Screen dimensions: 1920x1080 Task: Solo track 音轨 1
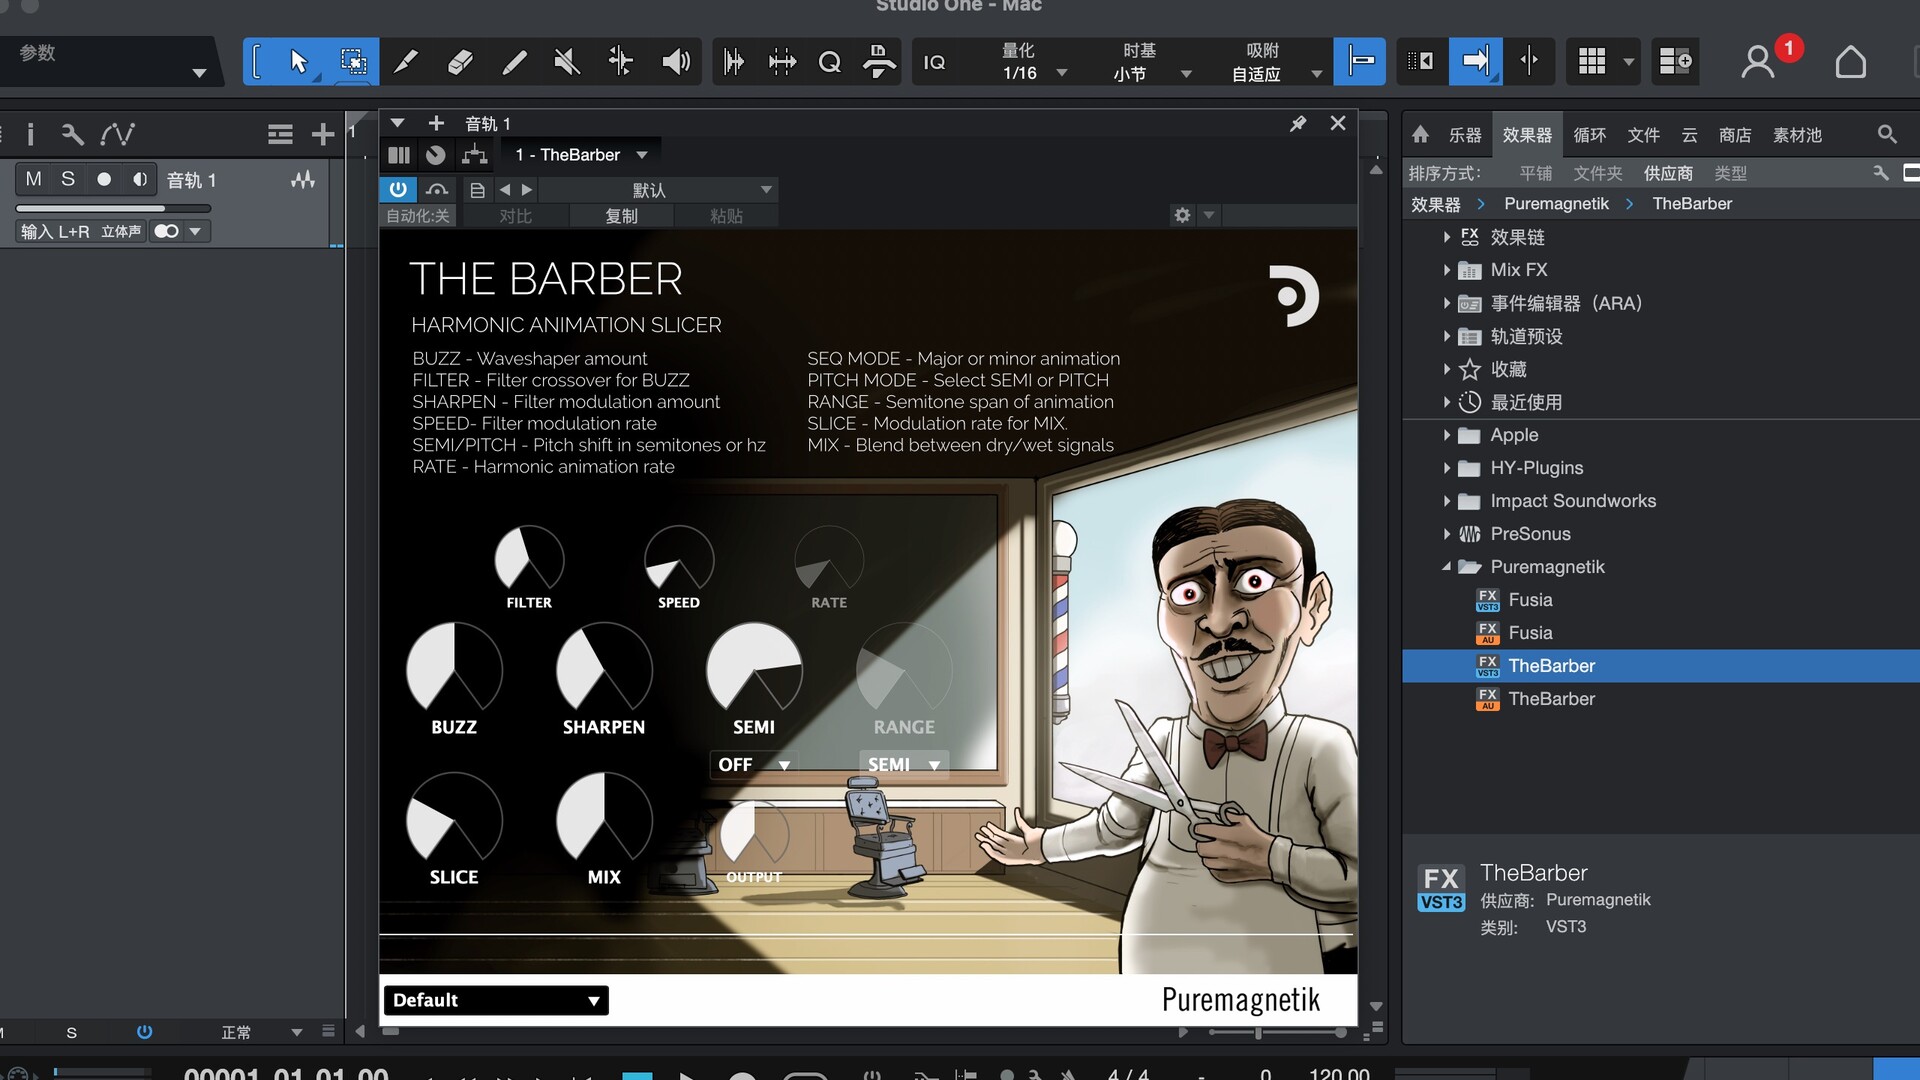tap(68, 179)
